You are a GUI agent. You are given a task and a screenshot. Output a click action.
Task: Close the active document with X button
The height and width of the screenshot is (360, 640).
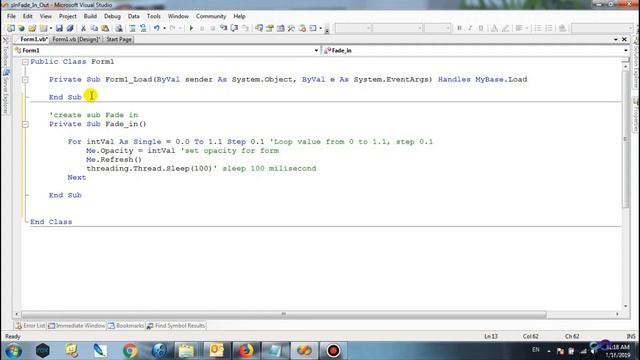pyautogui.click(x=624, y=40)
